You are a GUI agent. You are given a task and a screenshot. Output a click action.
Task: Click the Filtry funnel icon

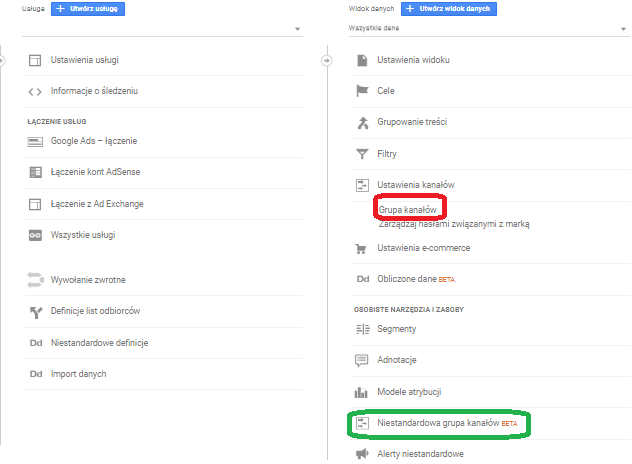362,154
